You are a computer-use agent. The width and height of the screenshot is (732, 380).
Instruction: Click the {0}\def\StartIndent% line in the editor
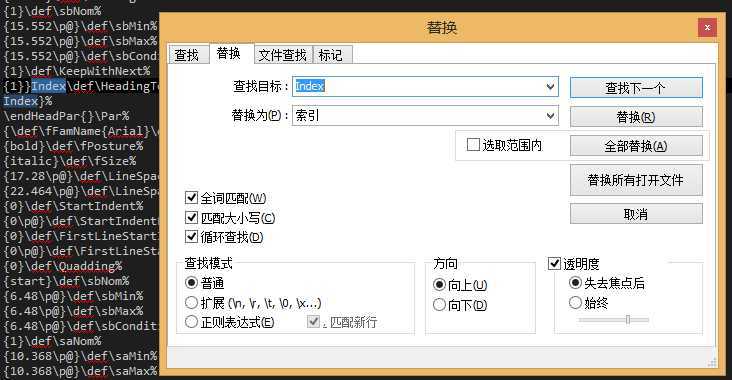[x=73, y=206]
